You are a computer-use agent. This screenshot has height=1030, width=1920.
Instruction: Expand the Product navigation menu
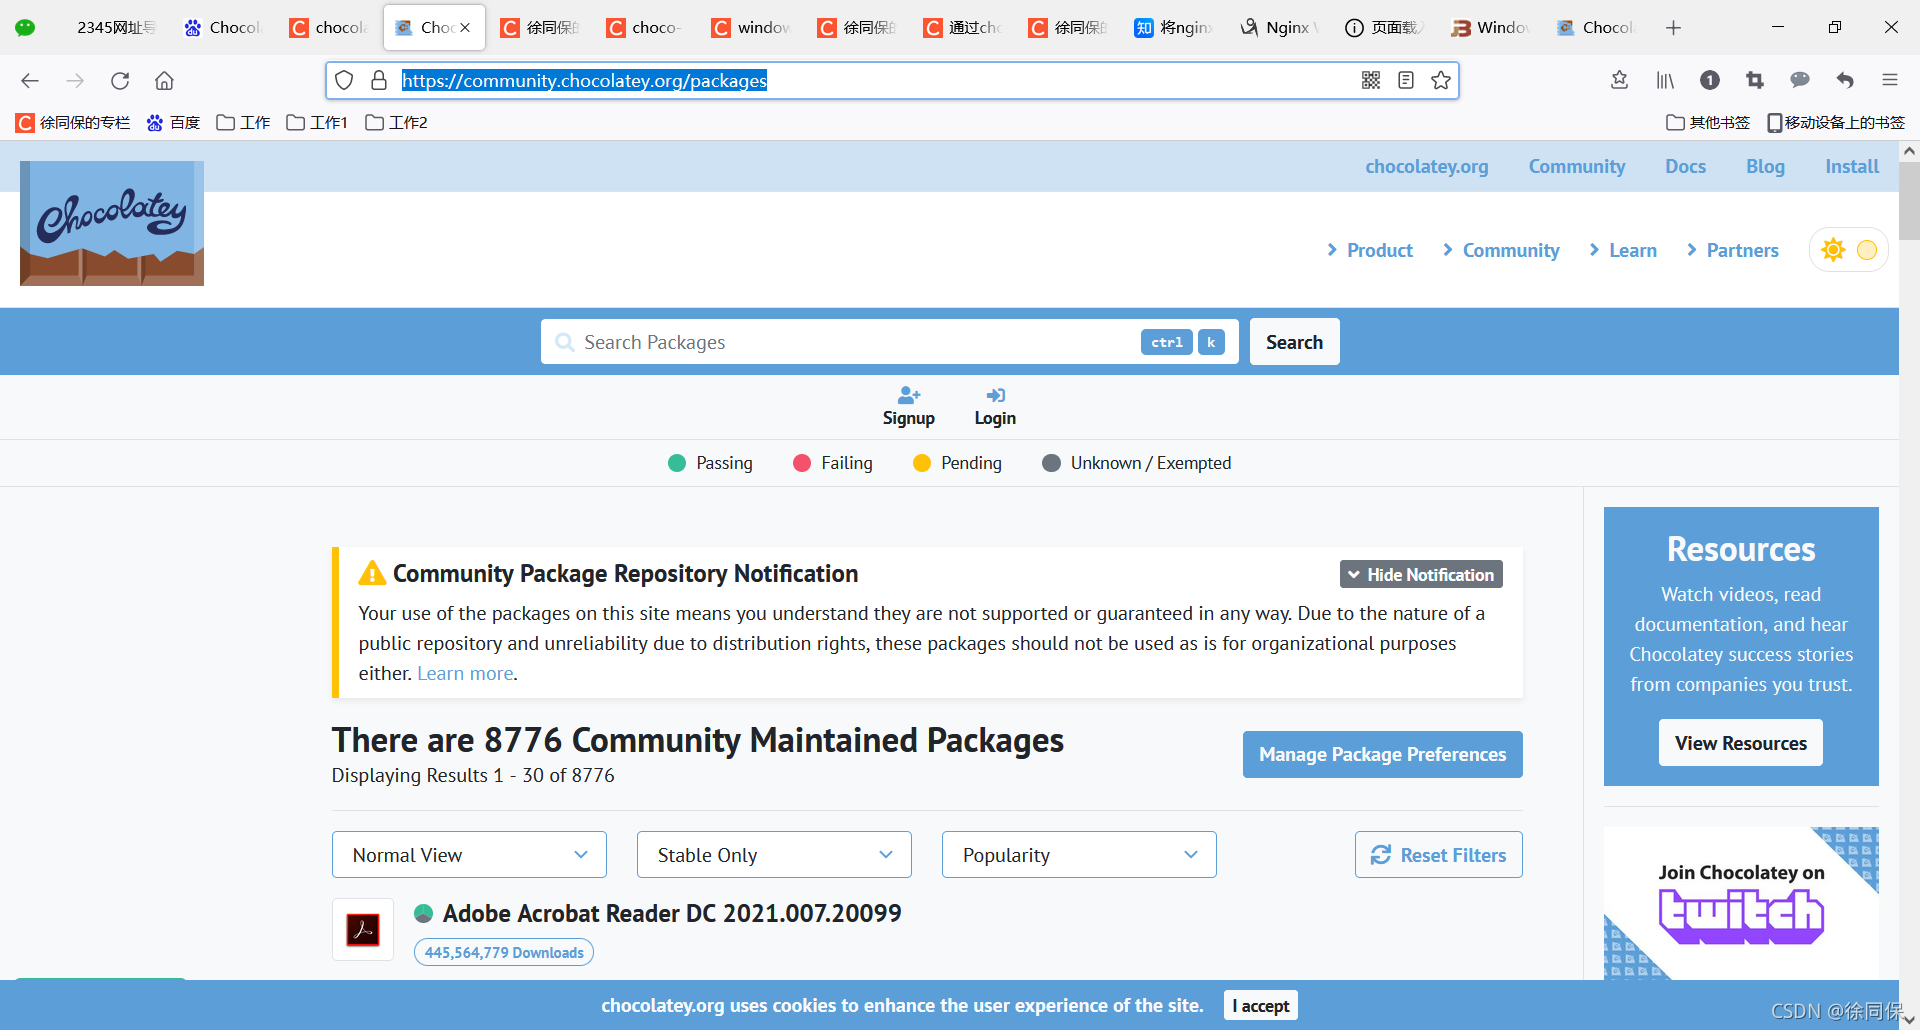(1370, 250)
